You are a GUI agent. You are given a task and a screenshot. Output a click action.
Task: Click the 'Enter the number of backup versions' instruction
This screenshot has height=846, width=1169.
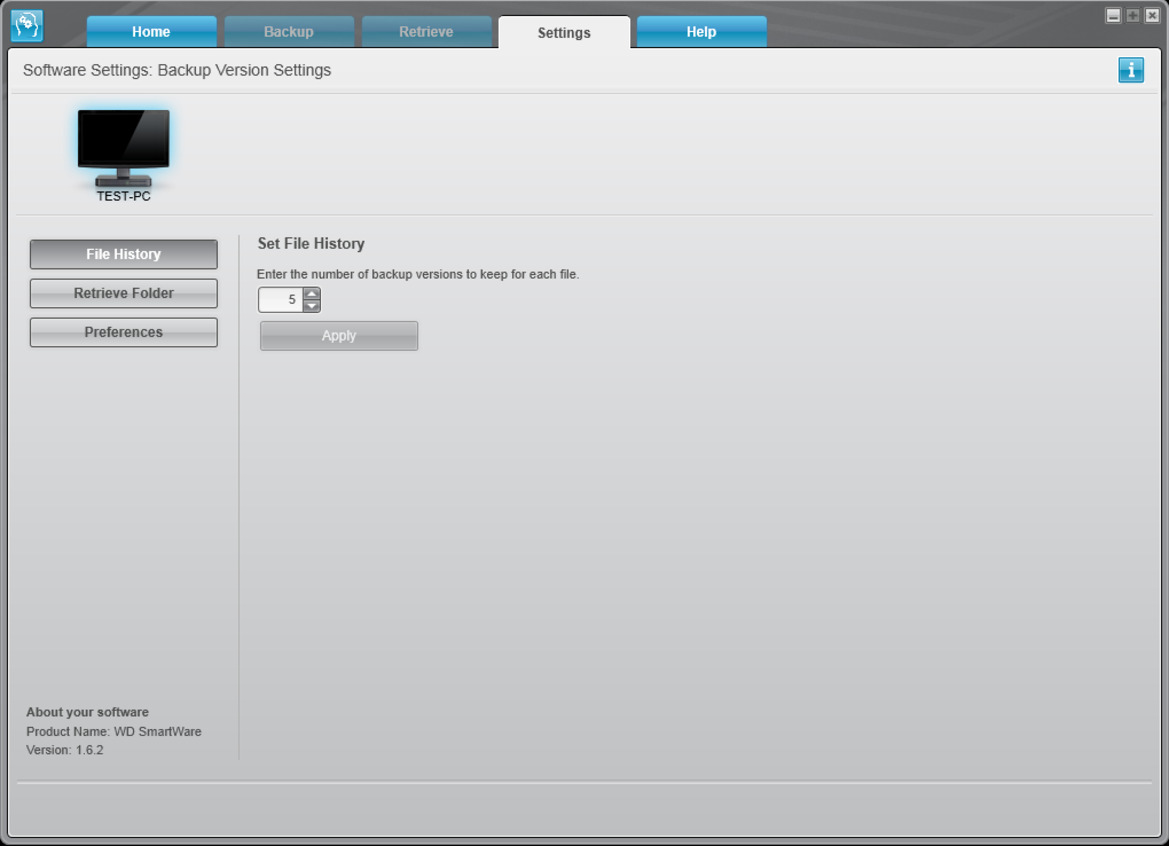[x=418, y=274]
